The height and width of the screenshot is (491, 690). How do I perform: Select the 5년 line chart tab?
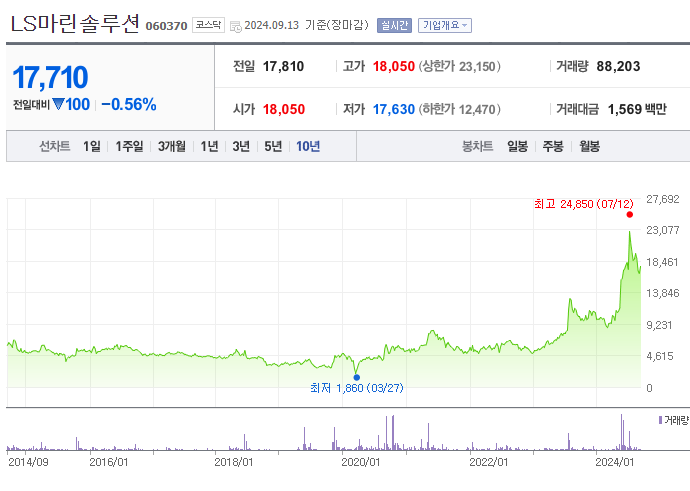pos(273,146)
